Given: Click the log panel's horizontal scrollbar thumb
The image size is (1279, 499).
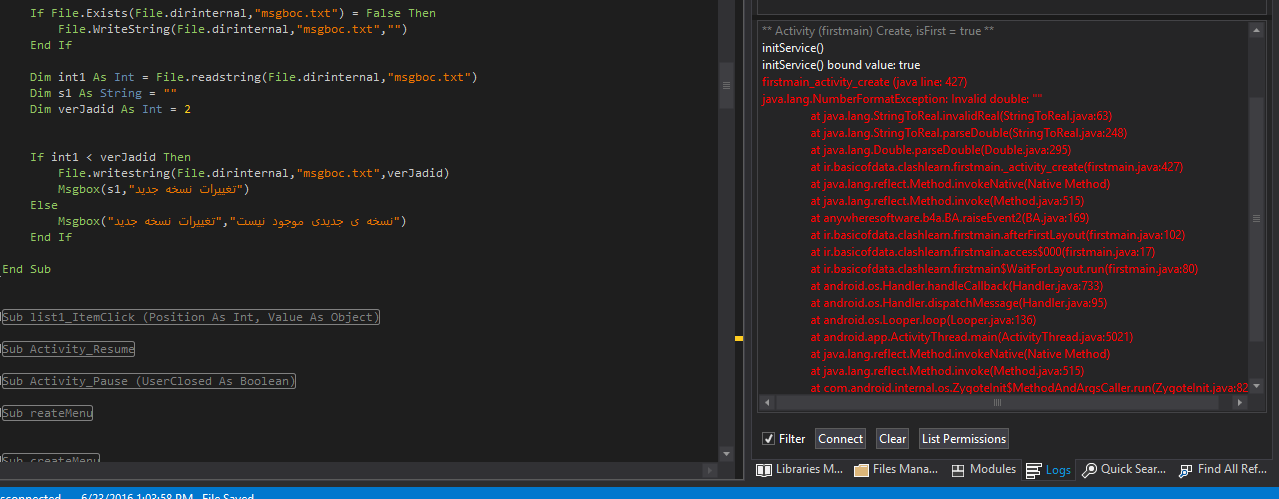Looking at the screenshot, I should click(x=997, y=403).
